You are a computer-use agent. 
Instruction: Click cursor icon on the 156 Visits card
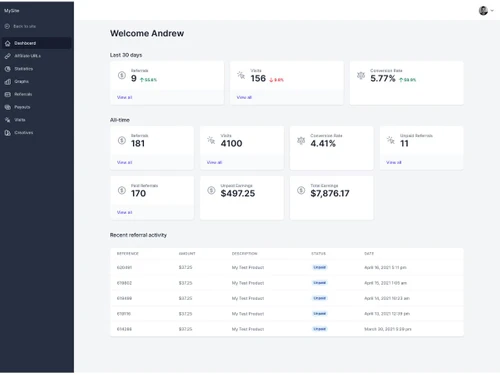point(241,75)
